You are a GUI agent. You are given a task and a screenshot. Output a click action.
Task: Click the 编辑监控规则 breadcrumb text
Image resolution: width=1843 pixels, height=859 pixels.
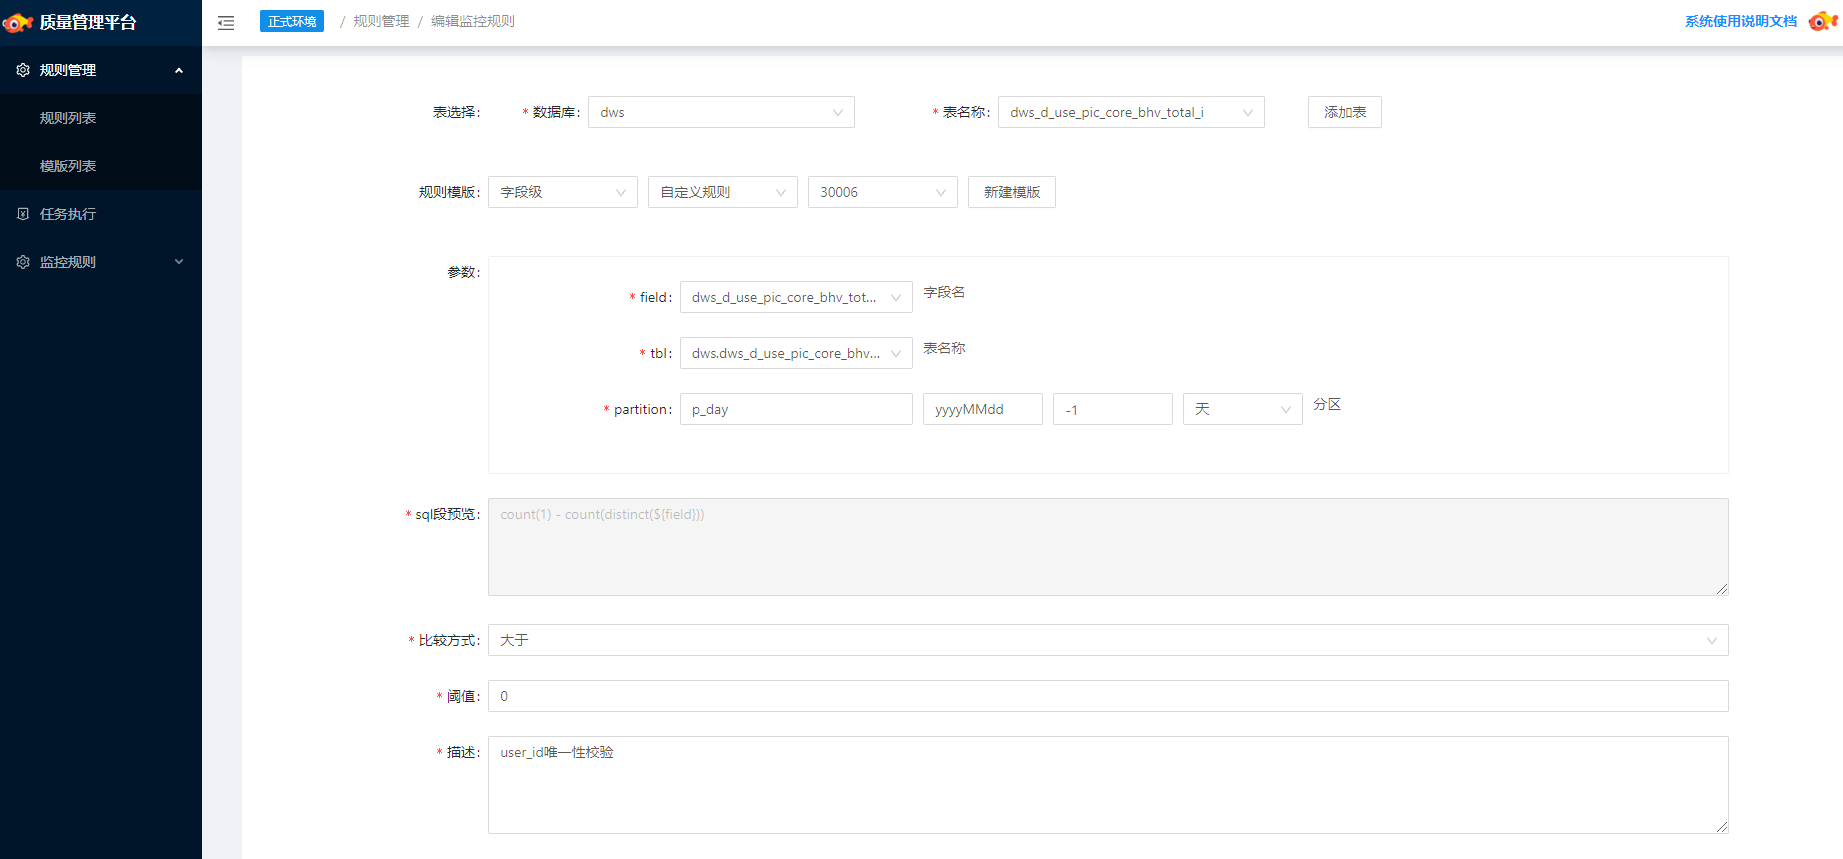click(x=473, y=21)
